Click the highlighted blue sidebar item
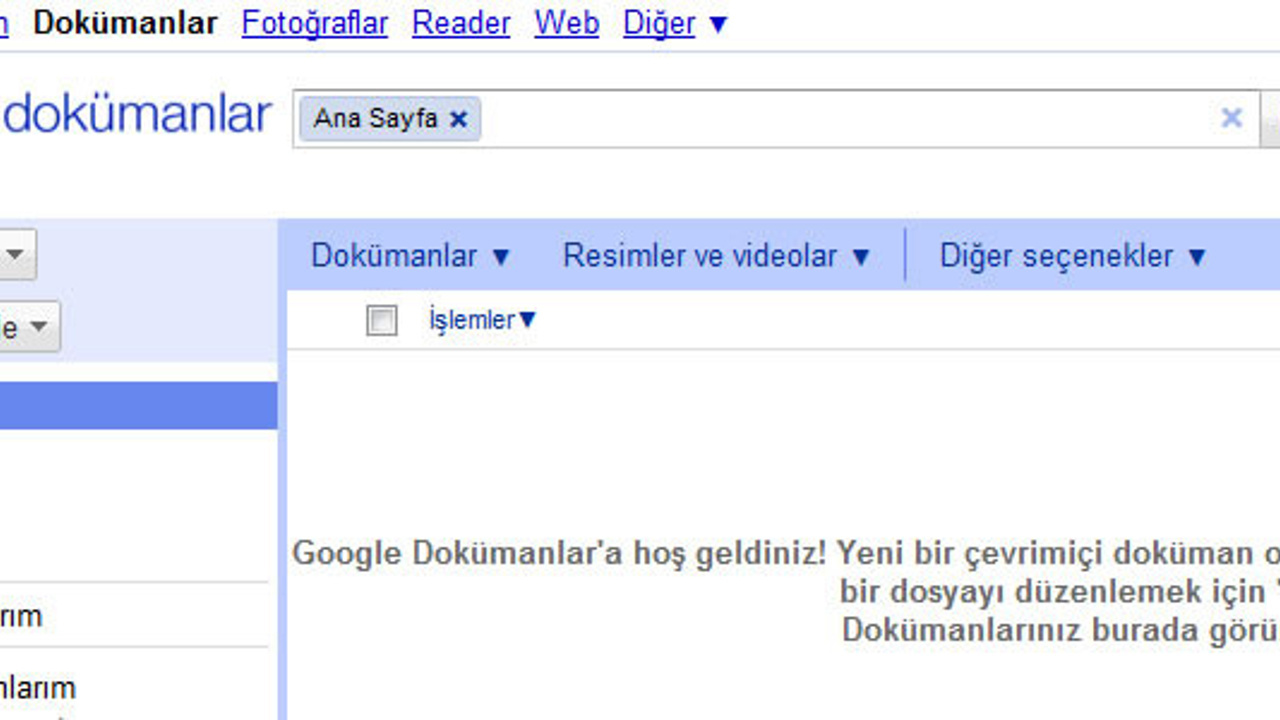This screenshot has width=1280, height=720. point(138,405)
